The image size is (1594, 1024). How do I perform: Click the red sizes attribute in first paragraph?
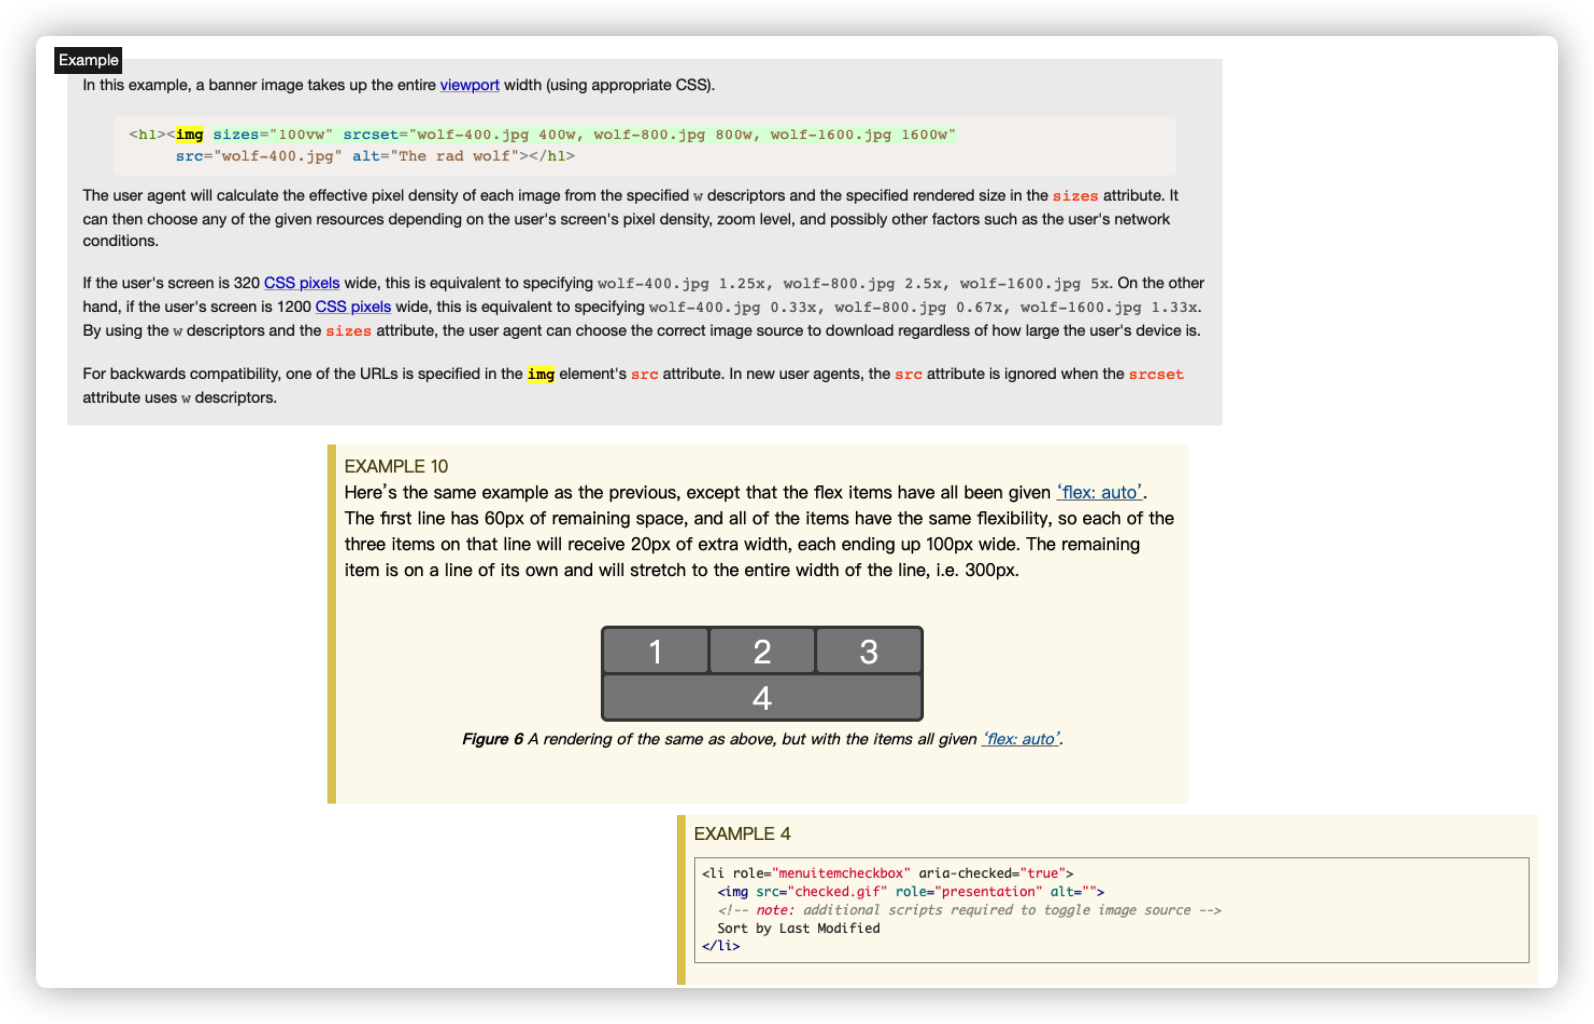[1075, 196]
